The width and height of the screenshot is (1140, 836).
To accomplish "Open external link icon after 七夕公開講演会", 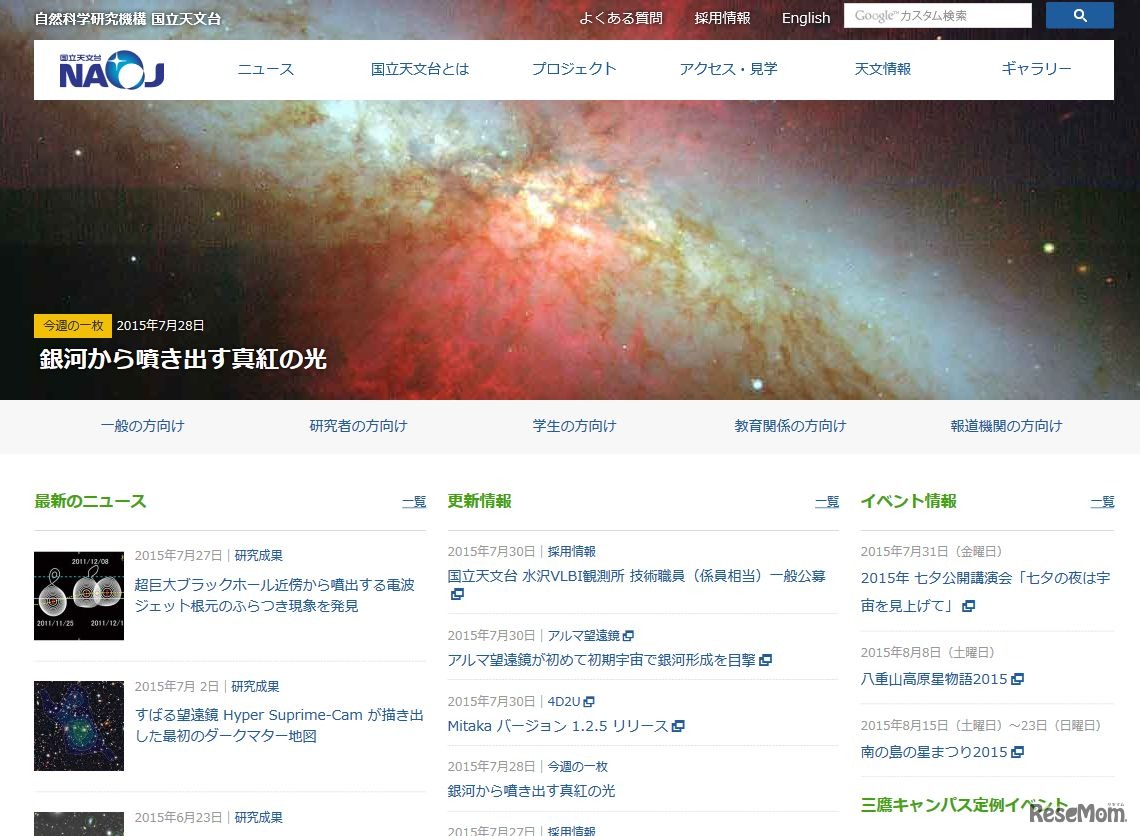I will (968, 605).
